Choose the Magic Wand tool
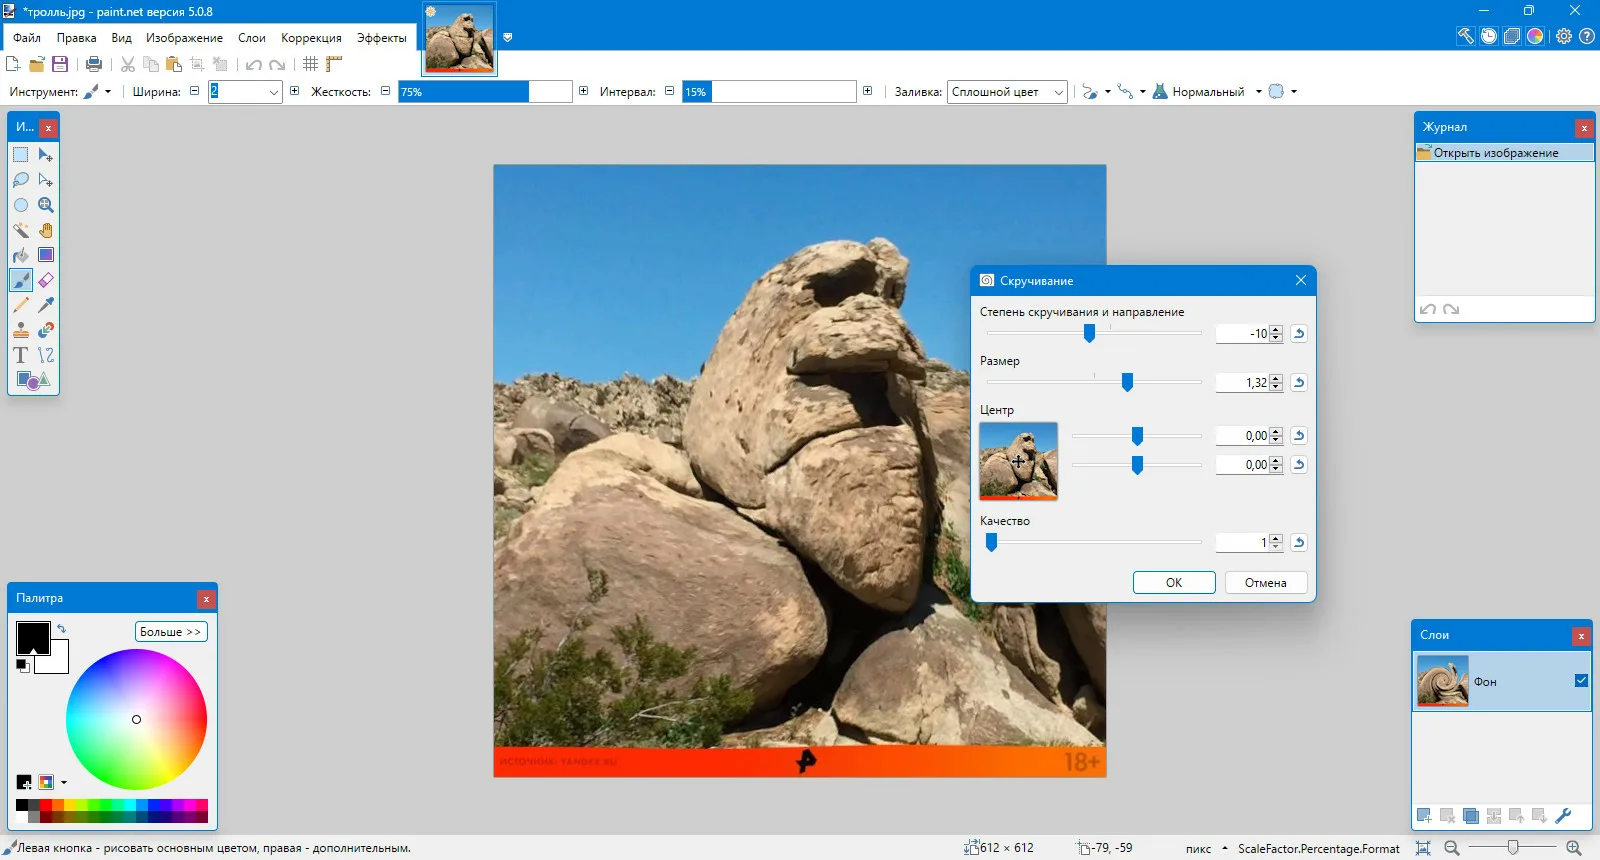Image resolution: width=1600 pixels, height=860 pixels. 20,230
